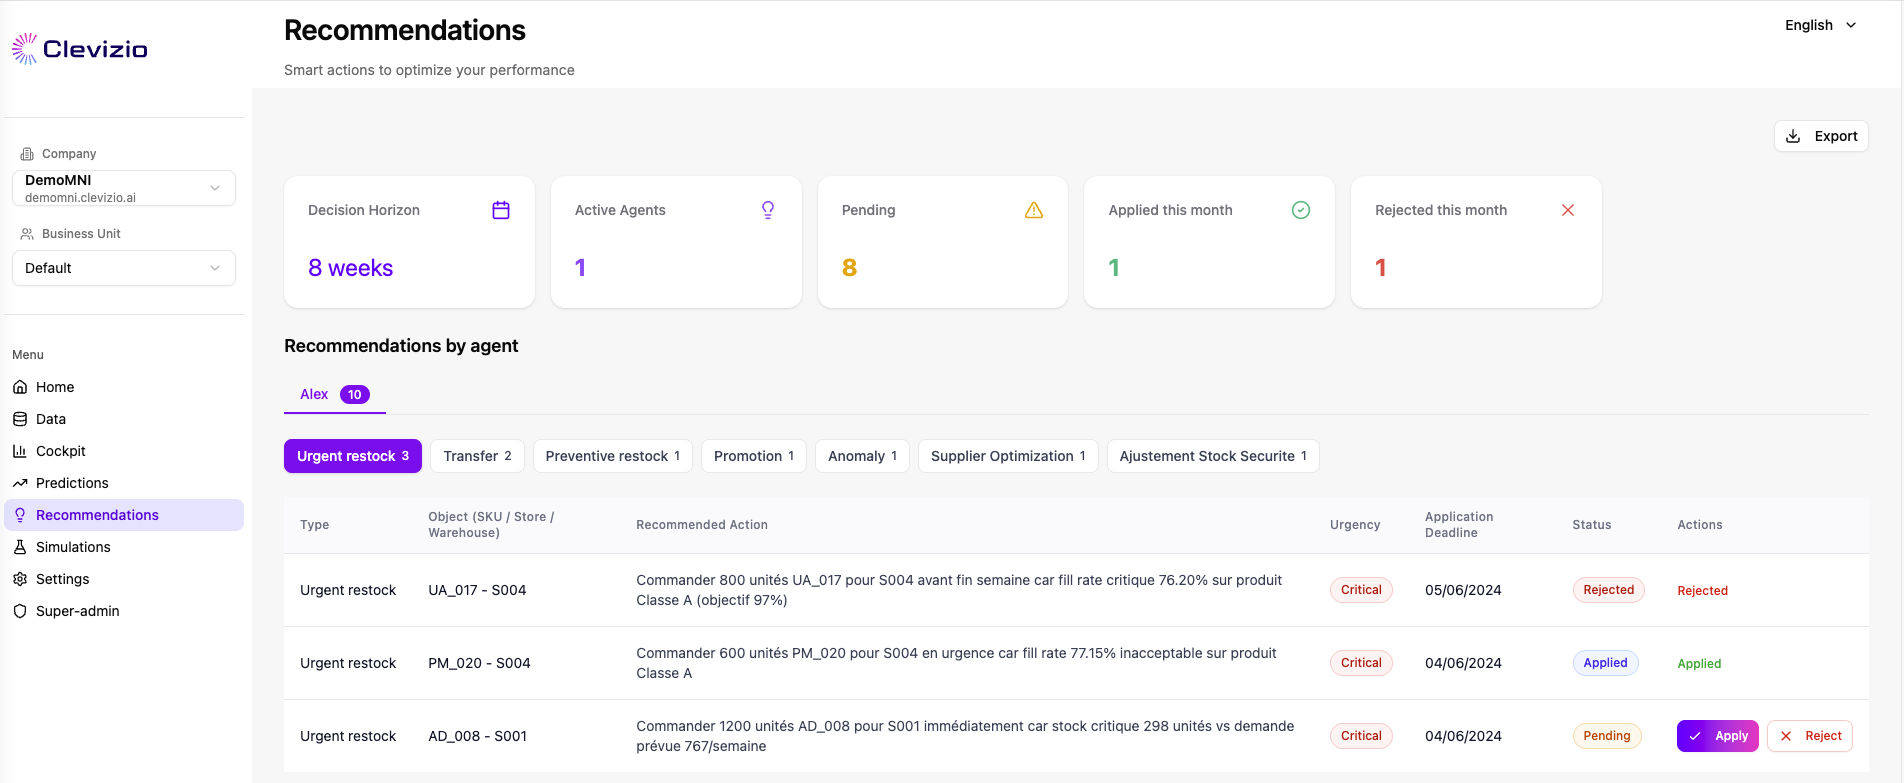Viewport: 1904px width, 783px height.
Task: Select the Alex agent tab
Action: [334, 394]
